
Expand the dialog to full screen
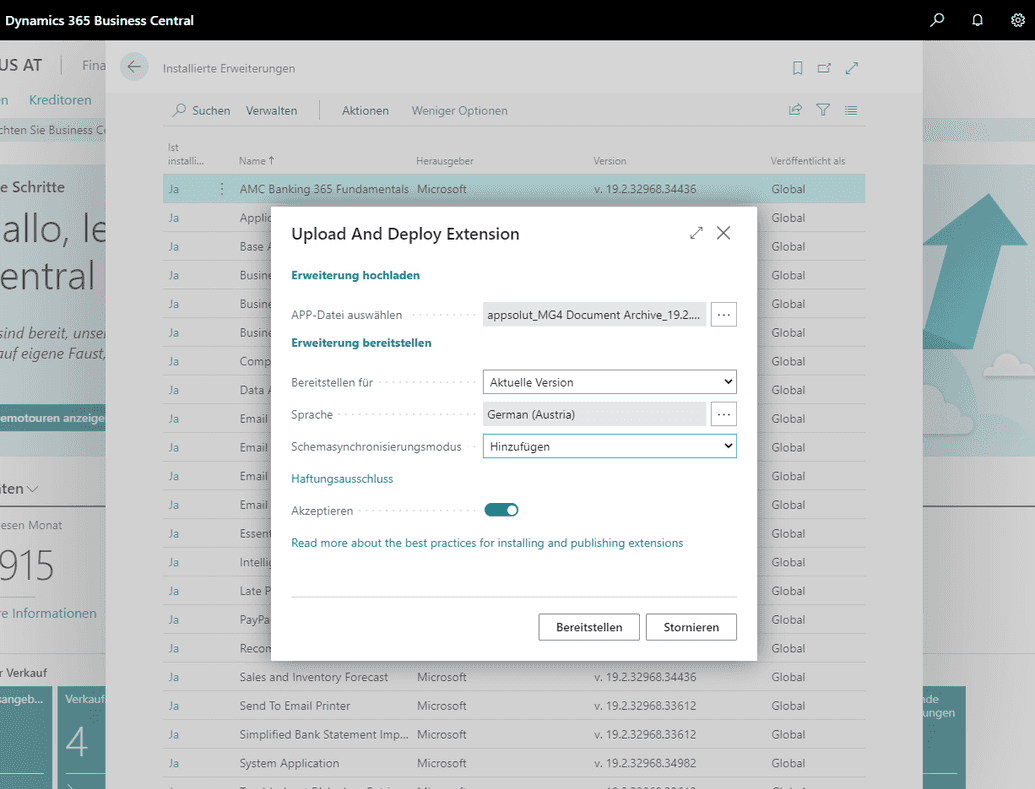(696, 233)
